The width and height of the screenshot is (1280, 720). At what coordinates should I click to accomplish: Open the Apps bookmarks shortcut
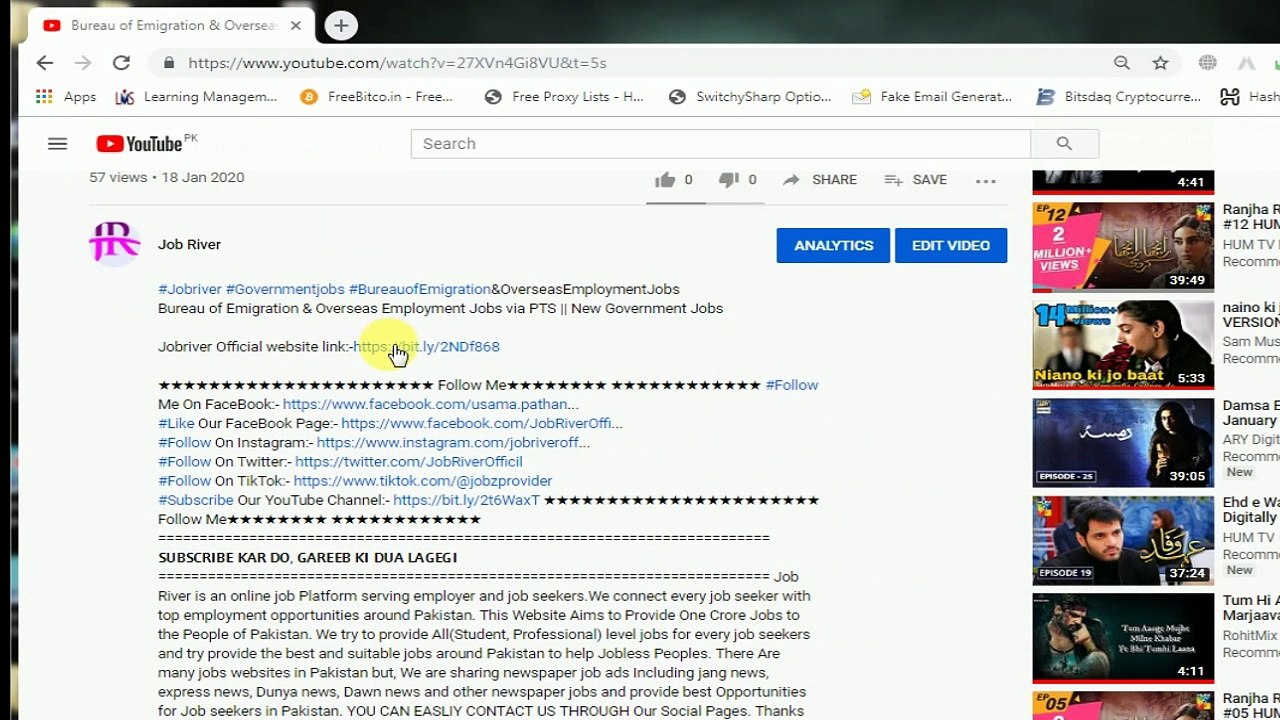coord(66,97)
